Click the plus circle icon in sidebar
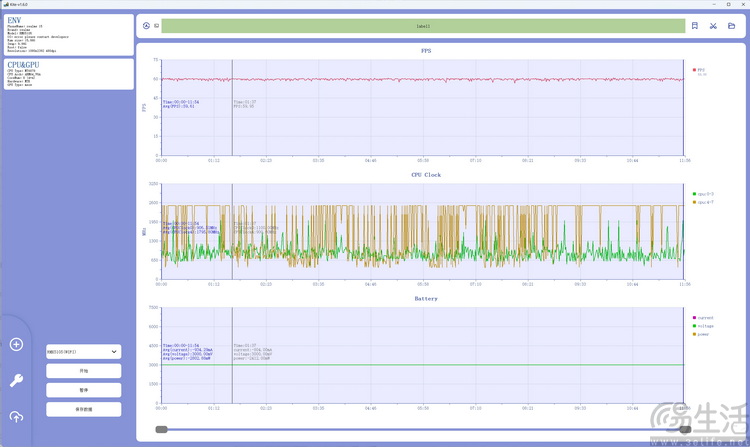The width and height of the screenshot is (750, 447). [16, 344]
